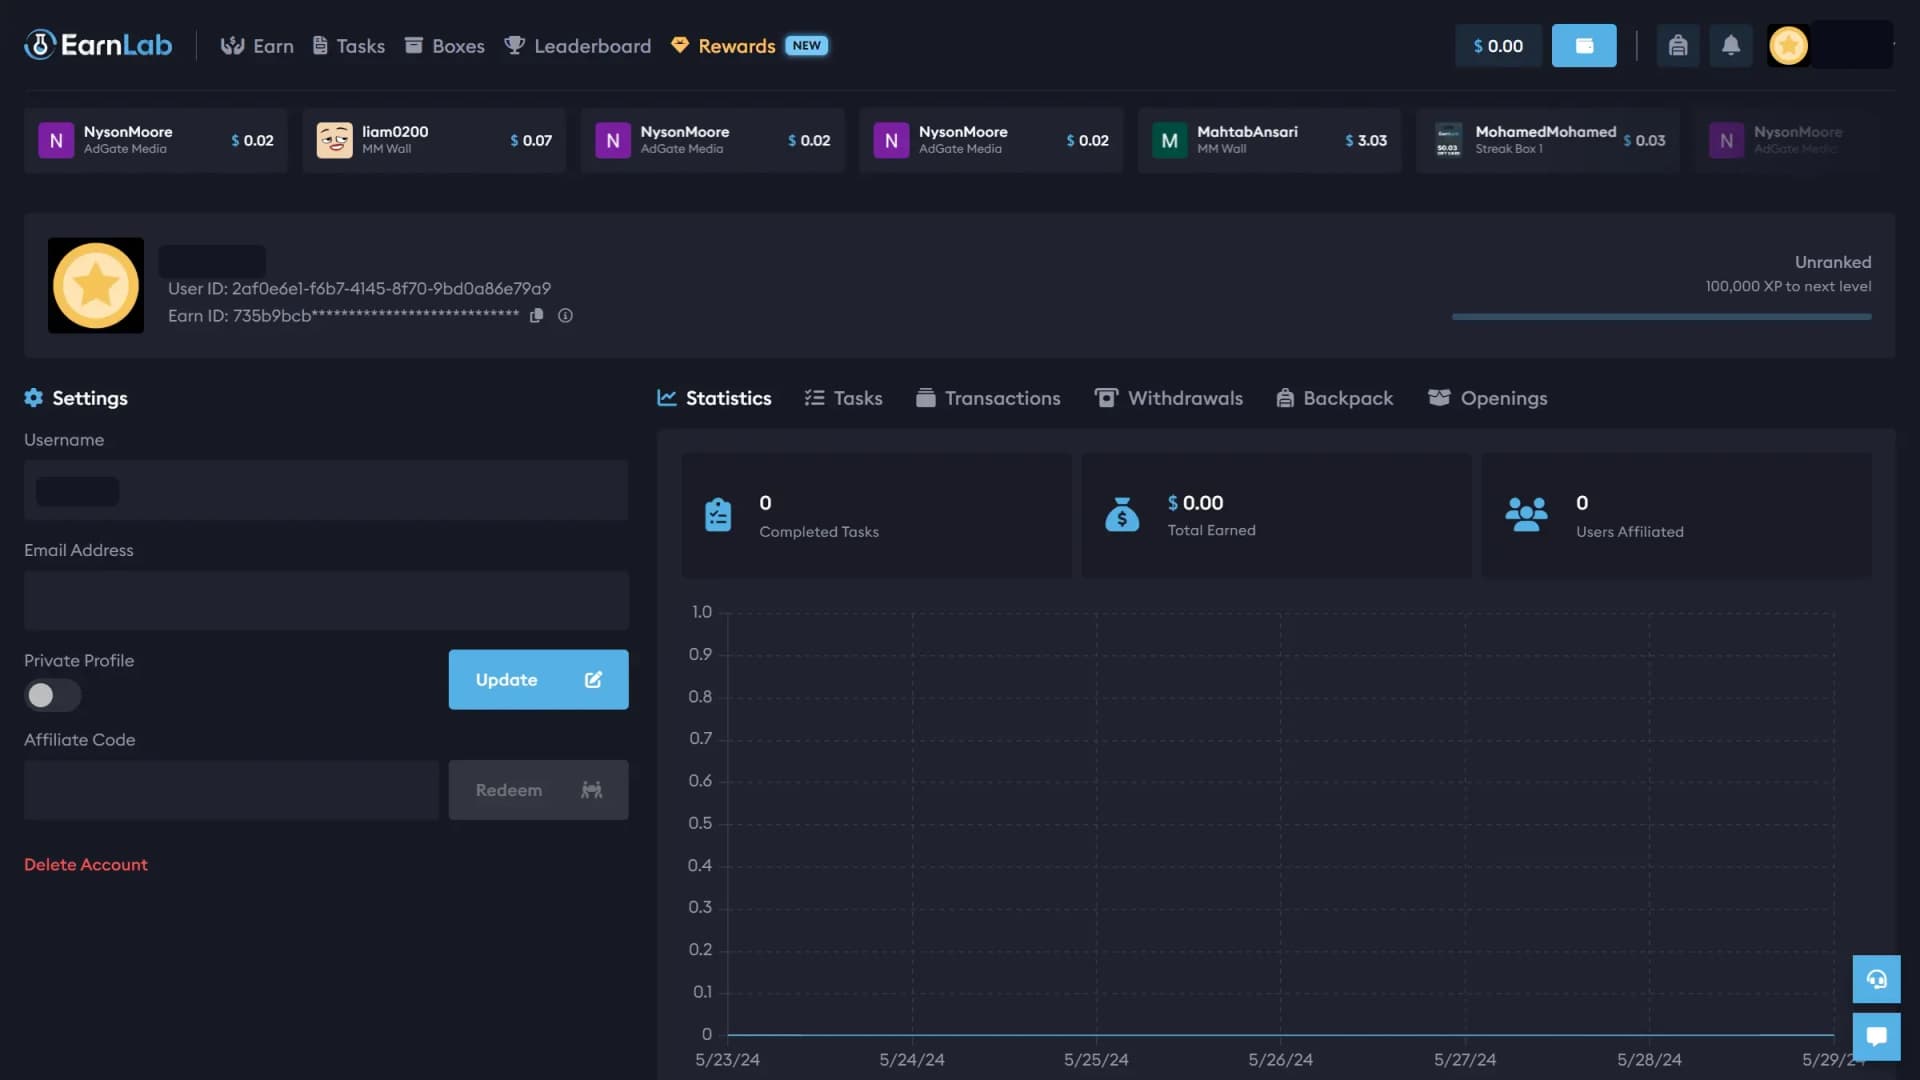The height and width of the screenshot is (1080, 1920).
Task: Copy the Earn ID
Action: (536, 316)
